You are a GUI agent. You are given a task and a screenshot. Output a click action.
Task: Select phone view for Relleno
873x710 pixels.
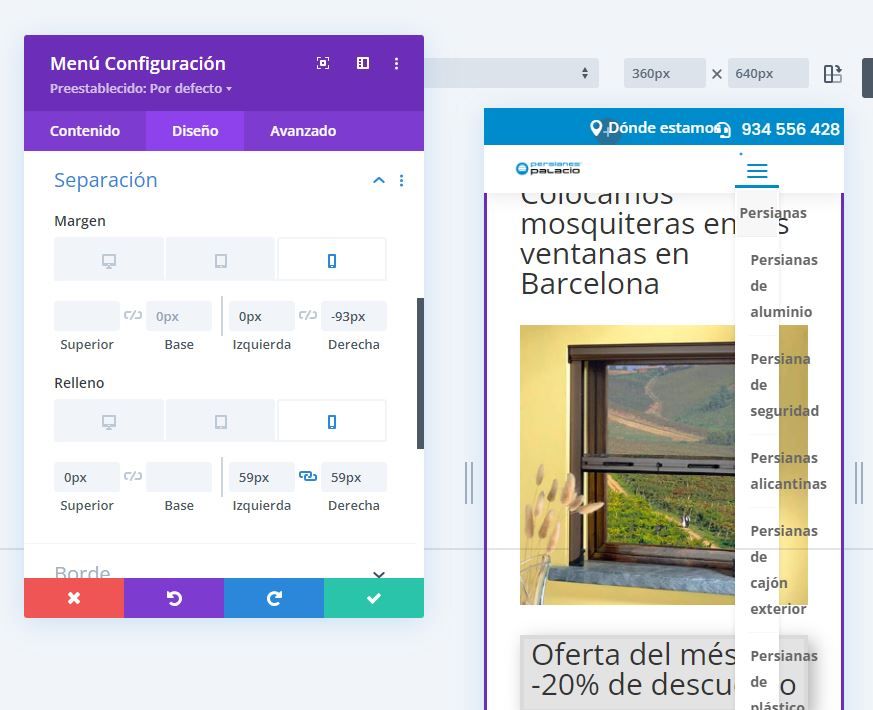332,422
